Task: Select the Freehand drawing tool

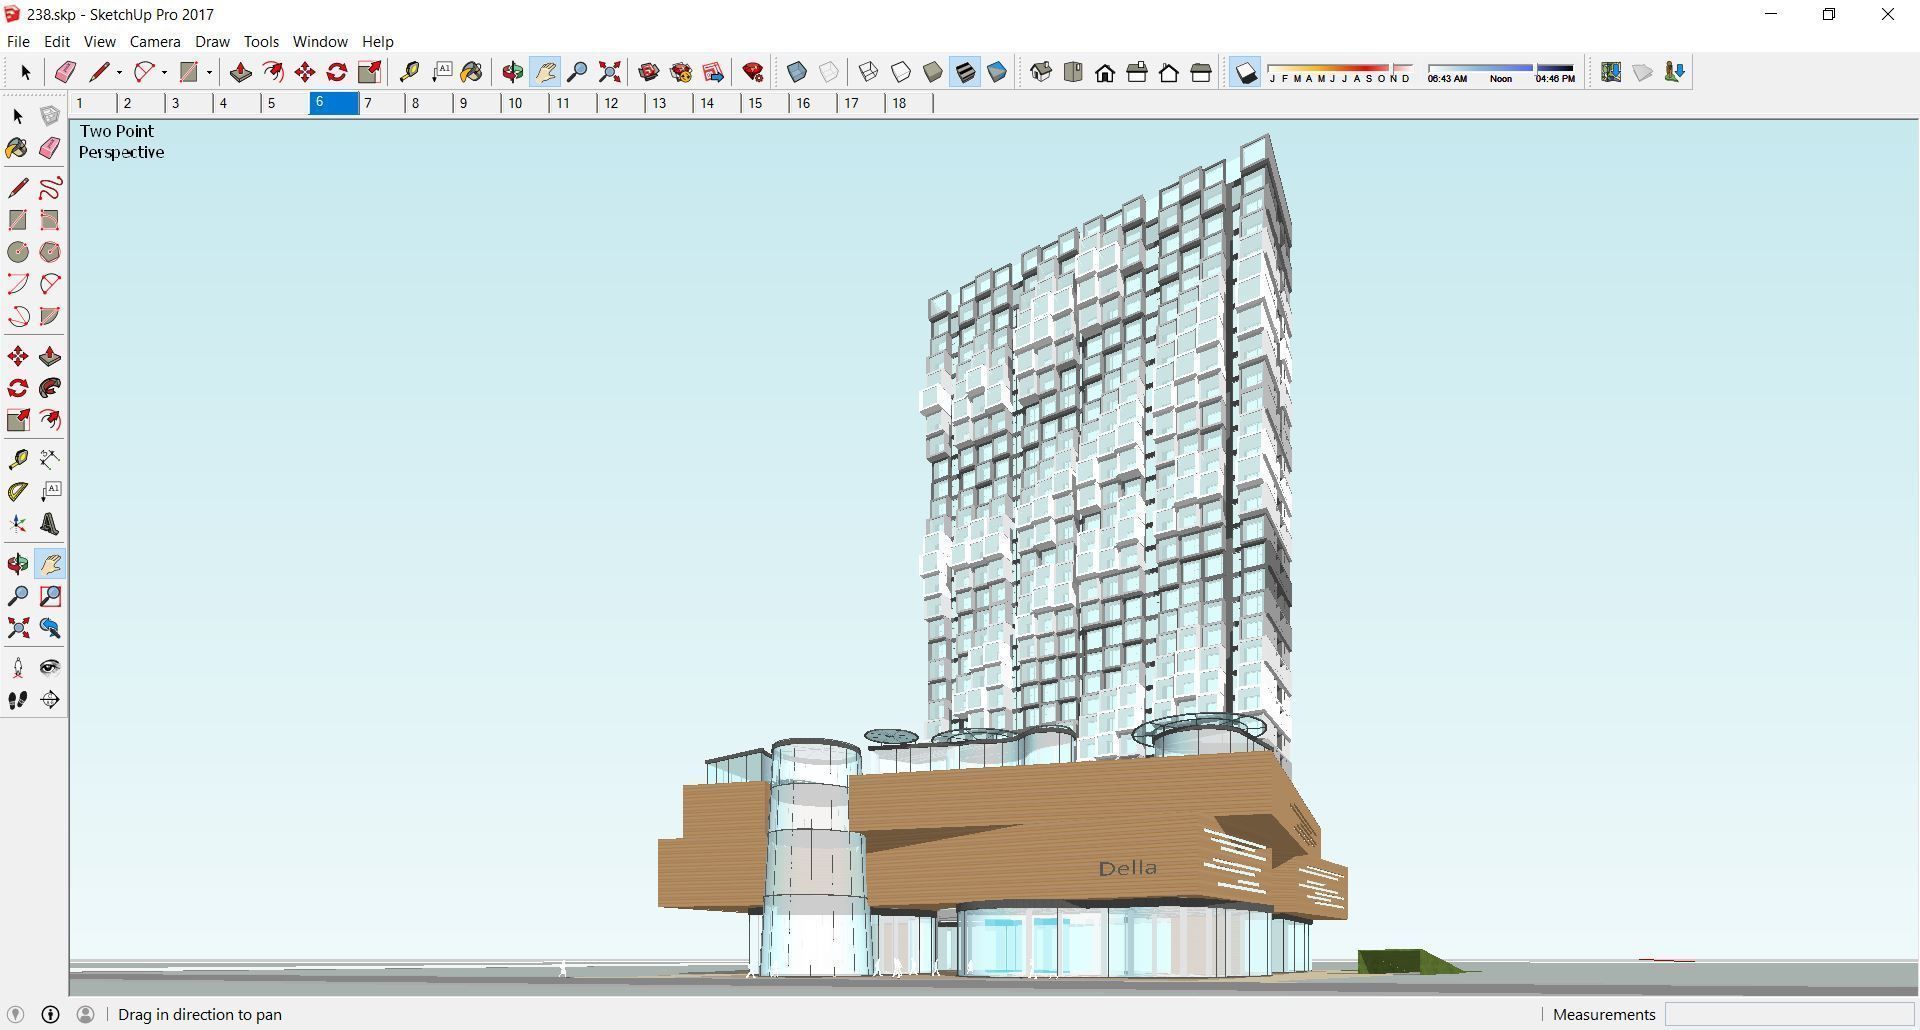Action: point(50,188)
